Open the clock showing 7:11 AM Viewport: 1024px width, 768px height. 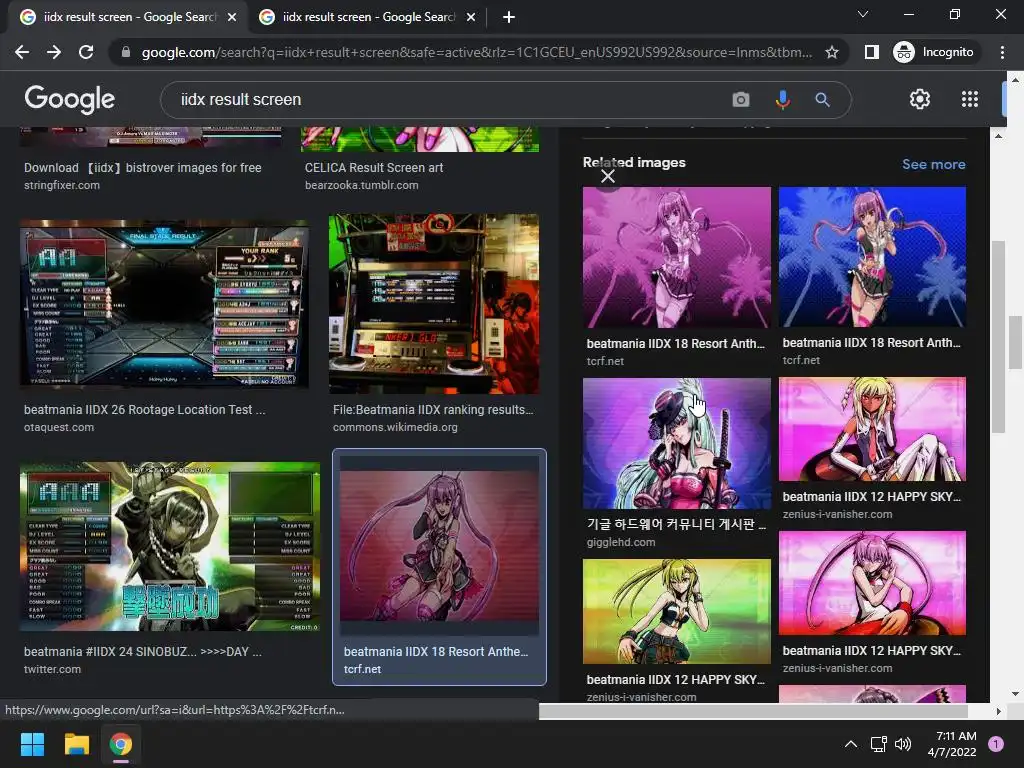(x=952, y=744)
